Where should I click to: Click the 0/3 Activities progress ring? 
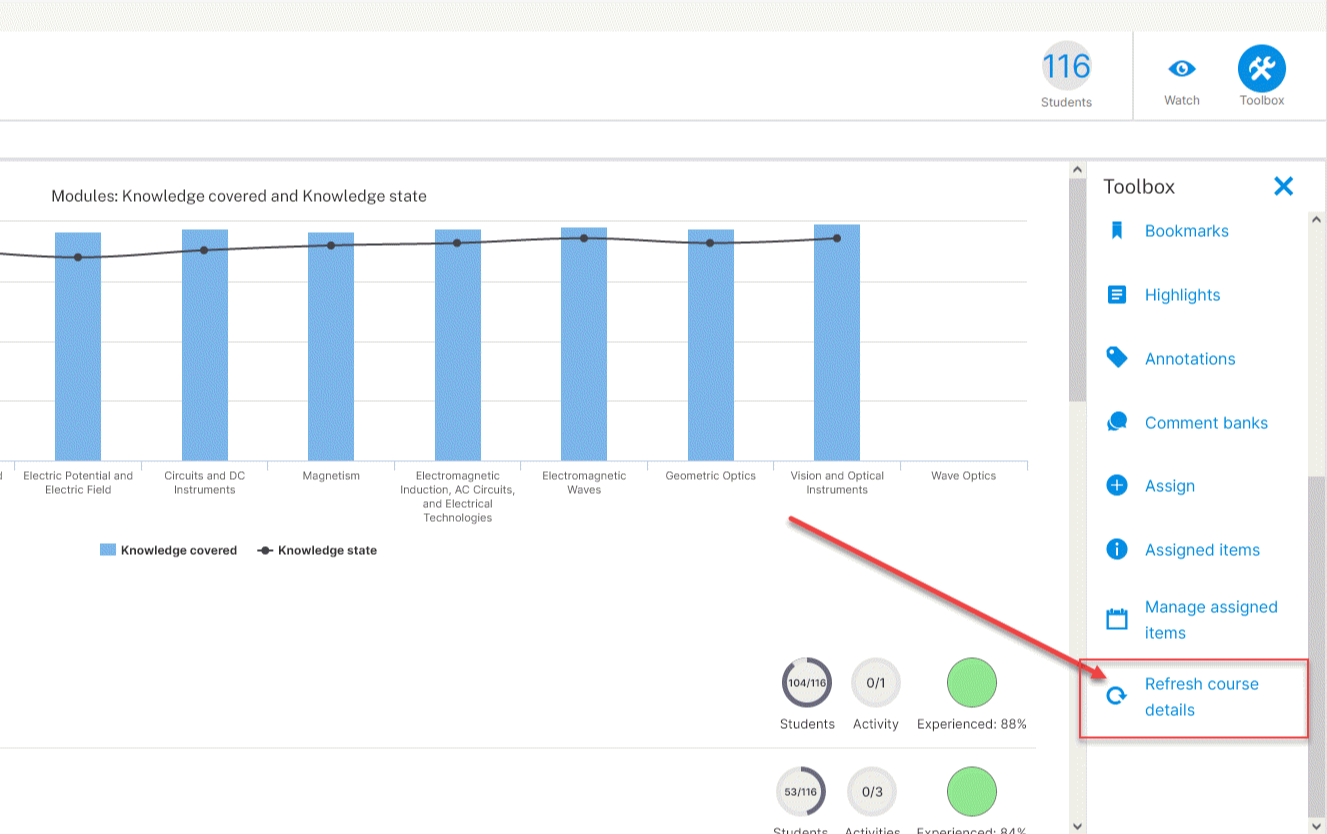pyautogui.click(x=872, y=792)
